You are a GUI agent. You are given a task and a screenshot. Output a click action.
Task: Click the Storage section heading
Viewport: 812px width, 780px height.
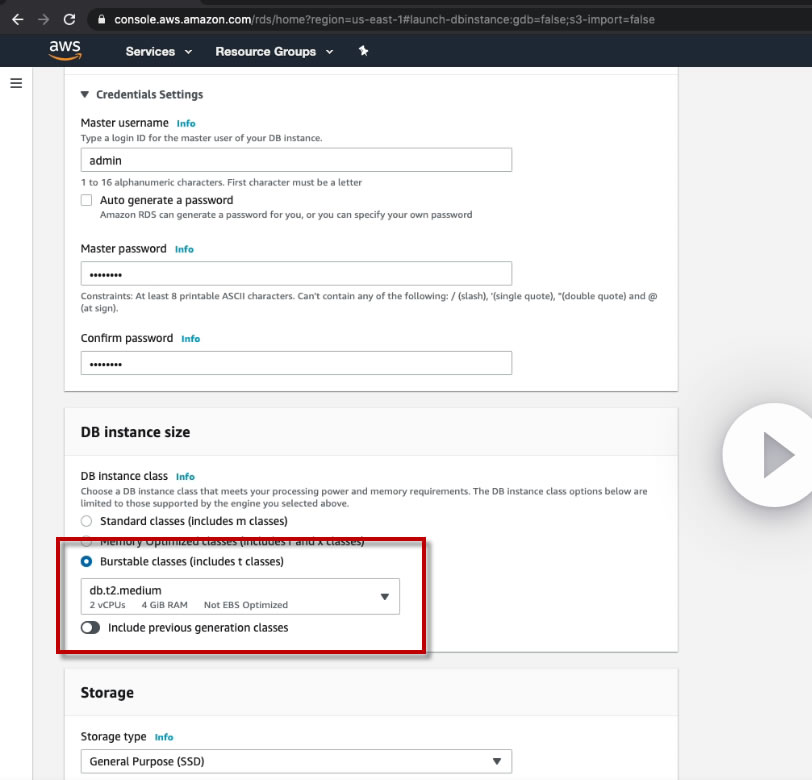(x=107, y=693)
